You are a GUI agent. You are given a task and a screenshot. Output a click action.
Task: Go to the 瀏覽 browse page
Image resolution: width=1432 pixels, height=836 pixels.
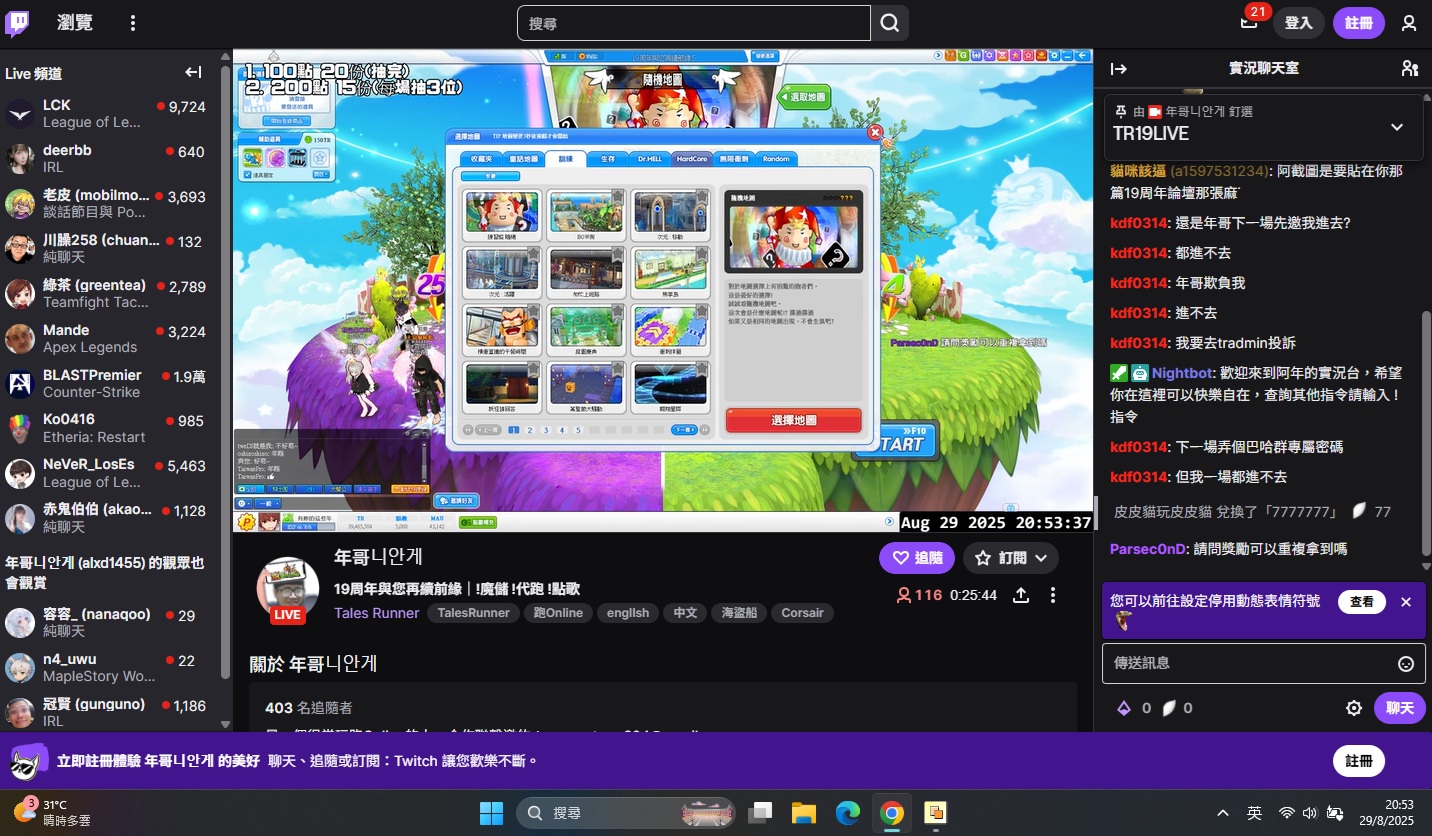click(75, 23)
